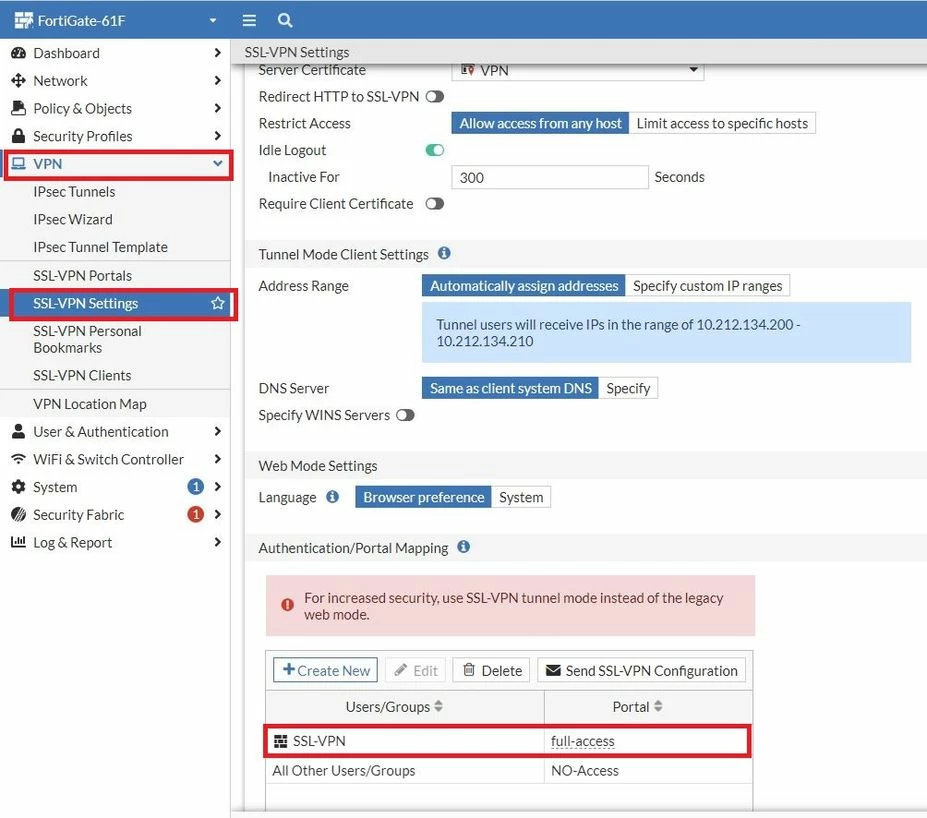
Task: Click Authentication/Portal Mapping info icon
Action: pos(464,547)
